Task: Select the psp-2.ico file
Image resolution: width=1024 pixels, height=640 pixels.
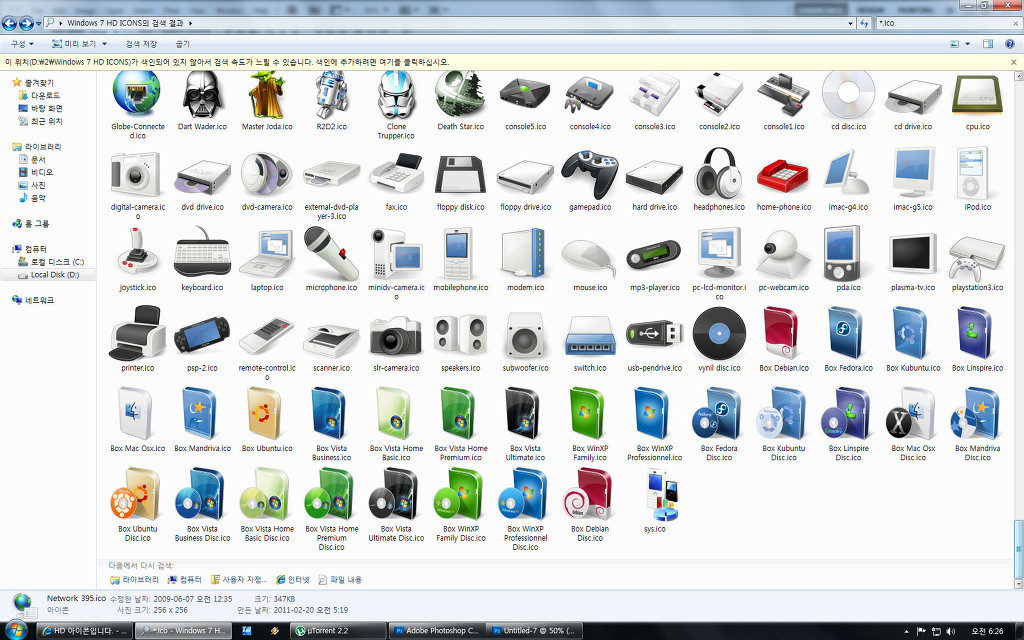Action: tap(202, 334)
